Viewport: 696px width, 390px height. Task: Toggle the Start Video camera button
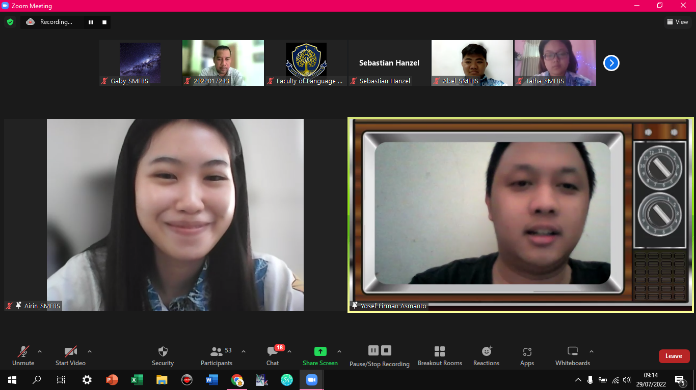point(71,356)
